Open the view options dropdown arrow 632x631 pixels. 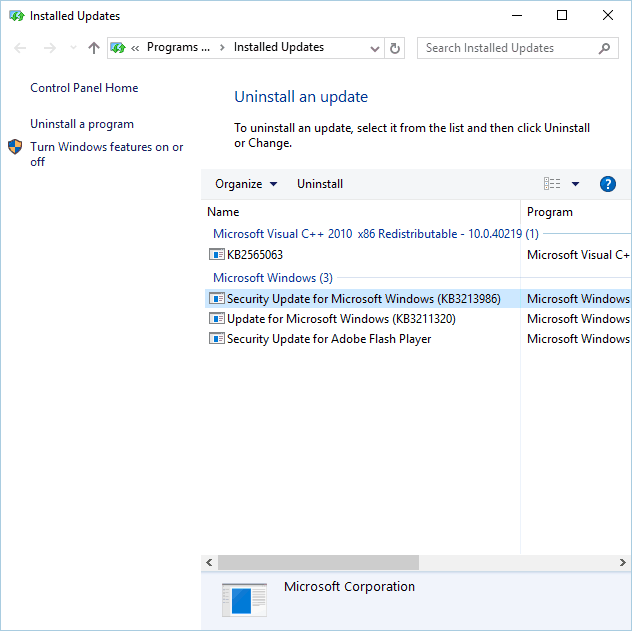[575, 184]
